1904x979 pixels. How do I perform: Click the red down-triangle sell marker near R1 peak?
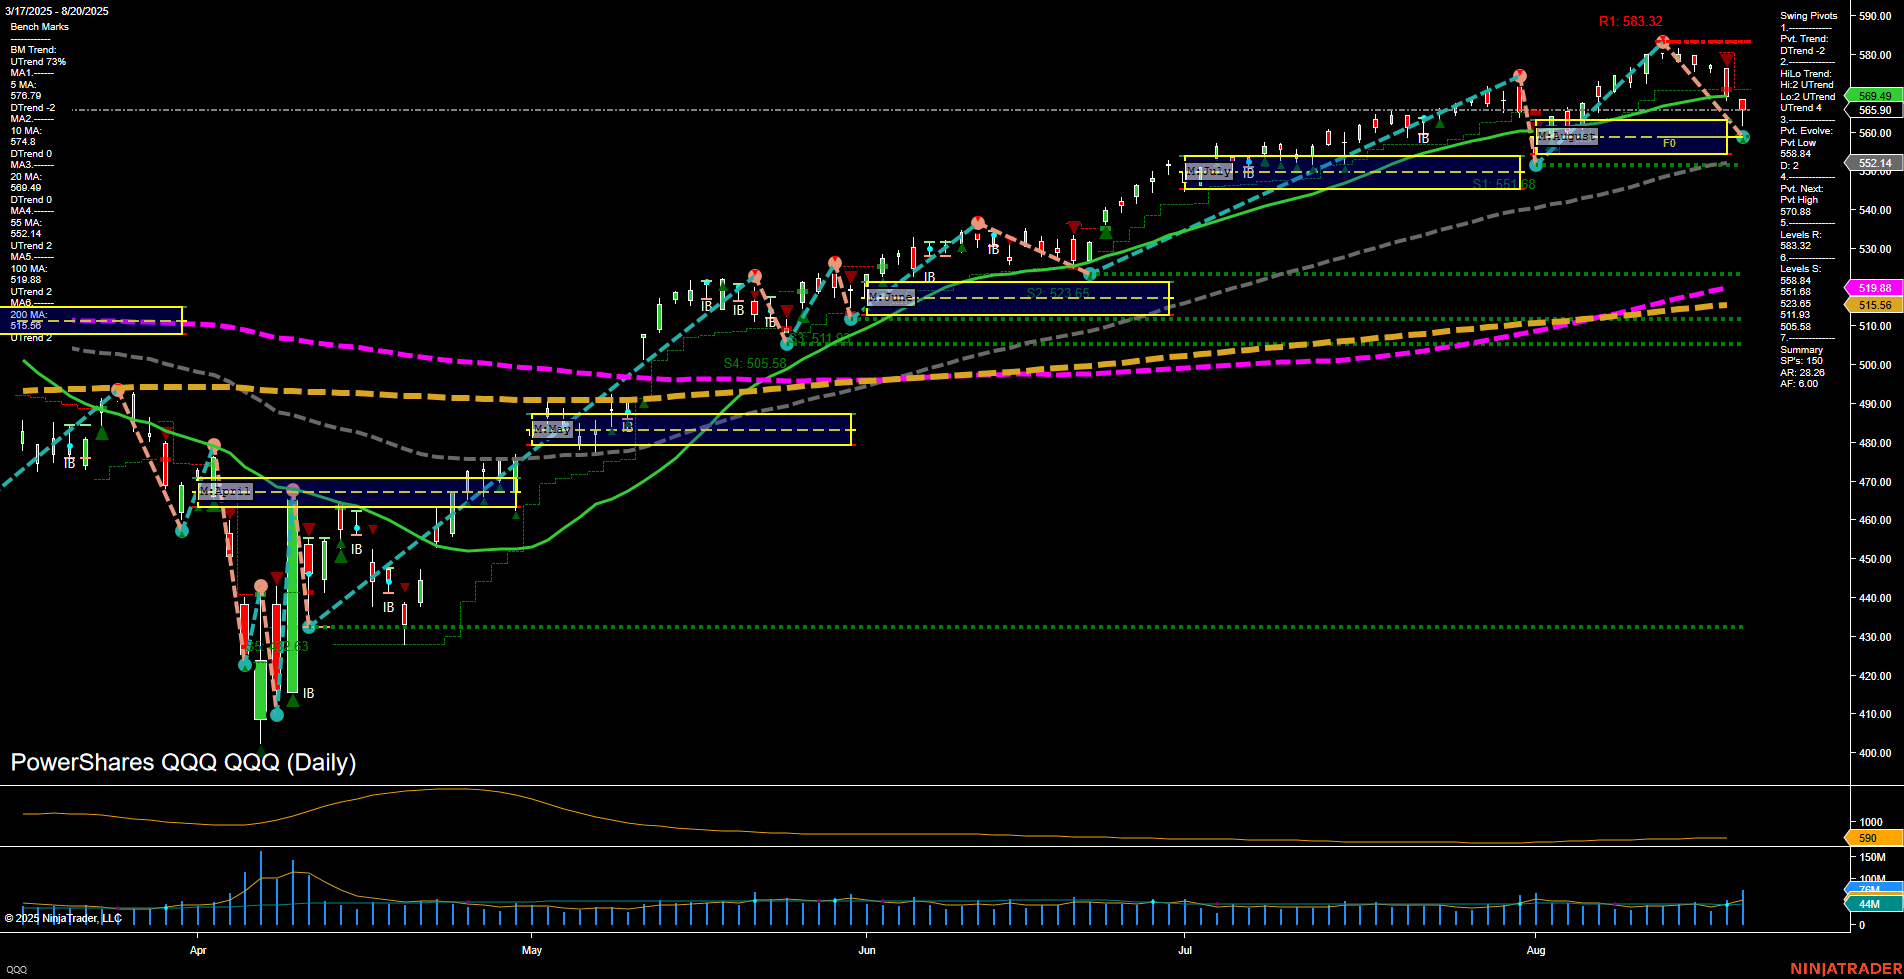click(x=1725, y=60)
